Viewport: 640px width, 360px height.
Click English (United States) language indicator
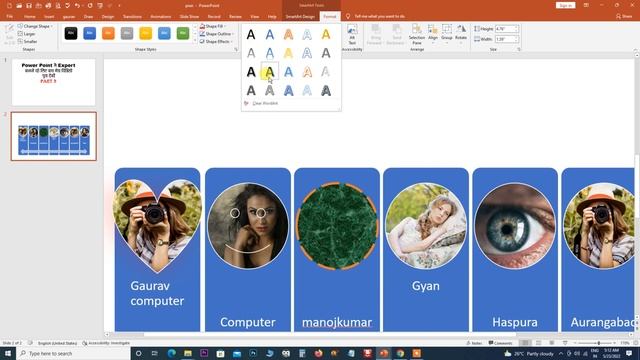click(57, 343)
